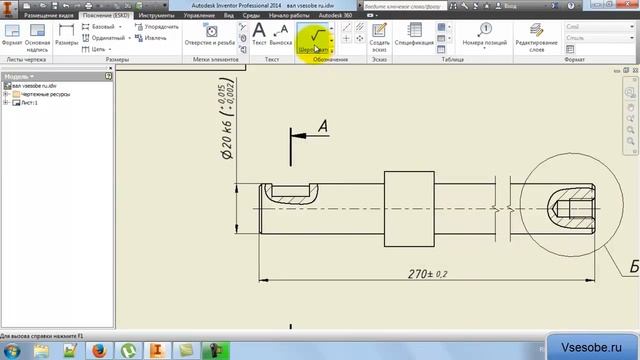
Task: Expand the Базовый dimension dropdown arrow
Action: click(120, 27)
